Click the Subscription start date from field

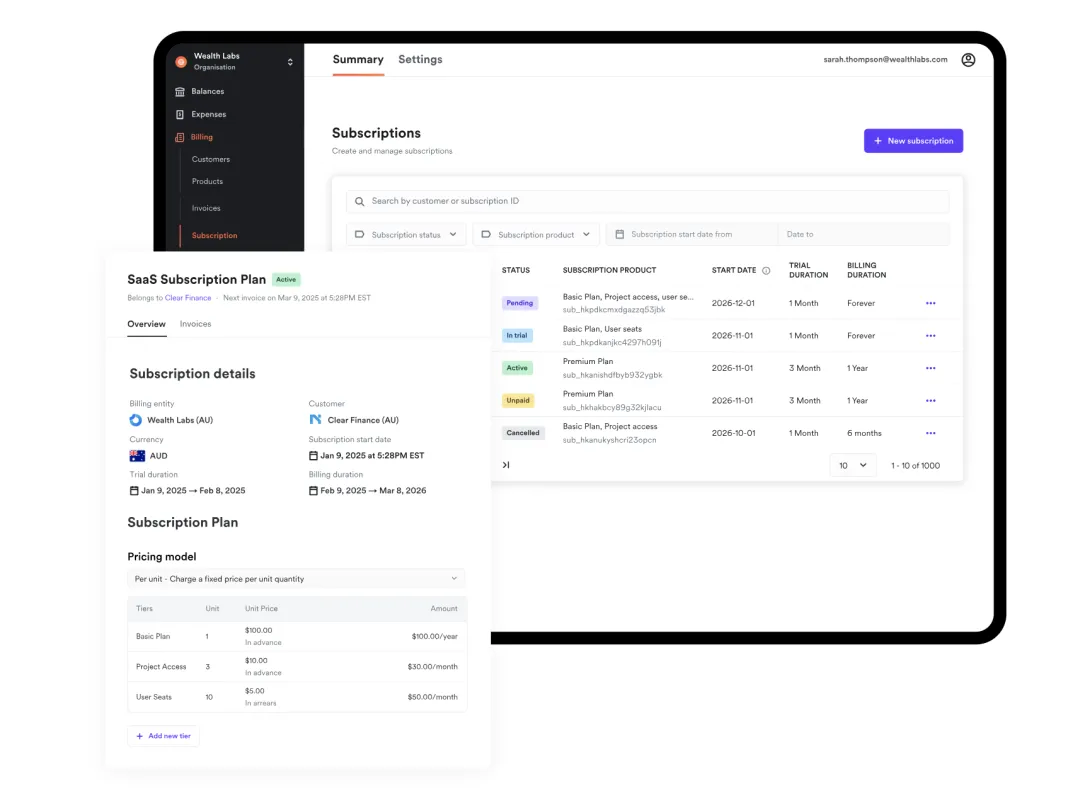pyautogui.click(x=692, y=234)
